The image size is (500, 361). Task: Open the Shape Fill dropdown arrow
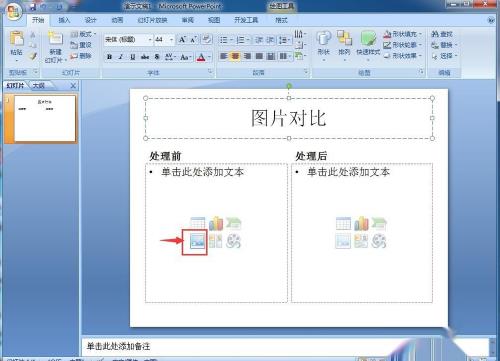[421, 34]
